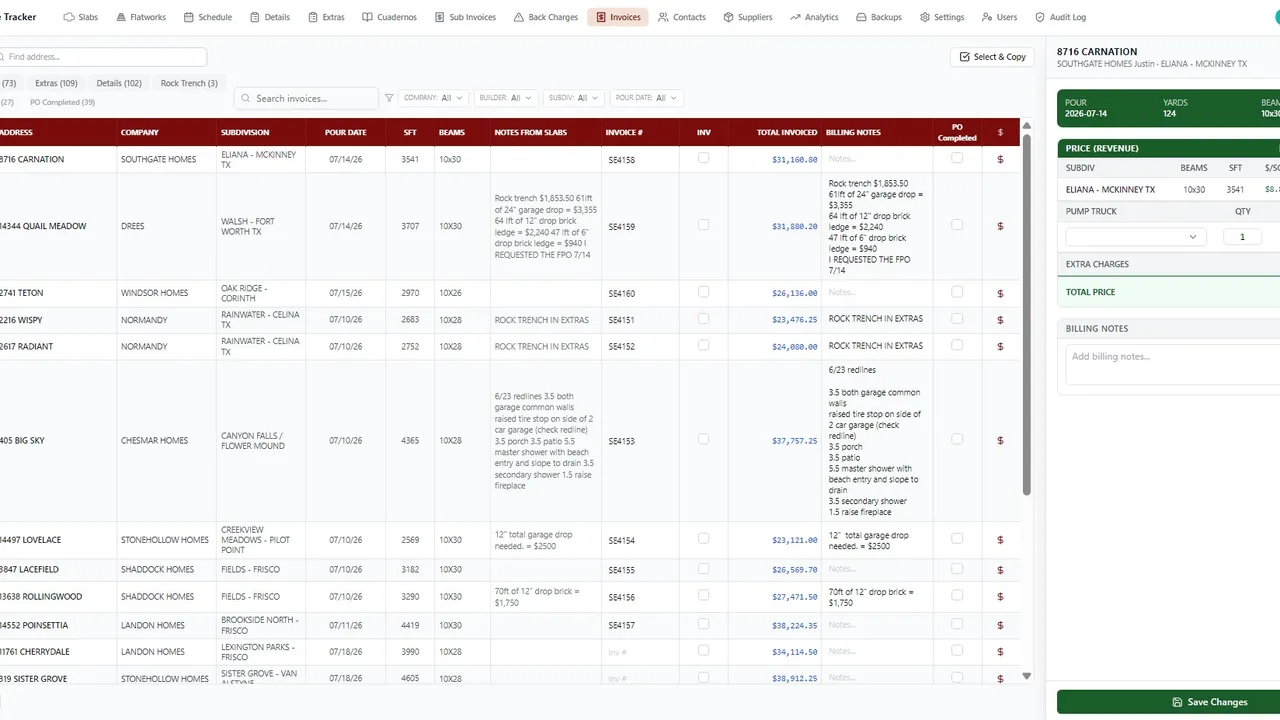The width and height of the screenshot is (1280, 720).
Task: Open the Builder filter dropdown
Action: pyautogui.click(x=506, y=98)
